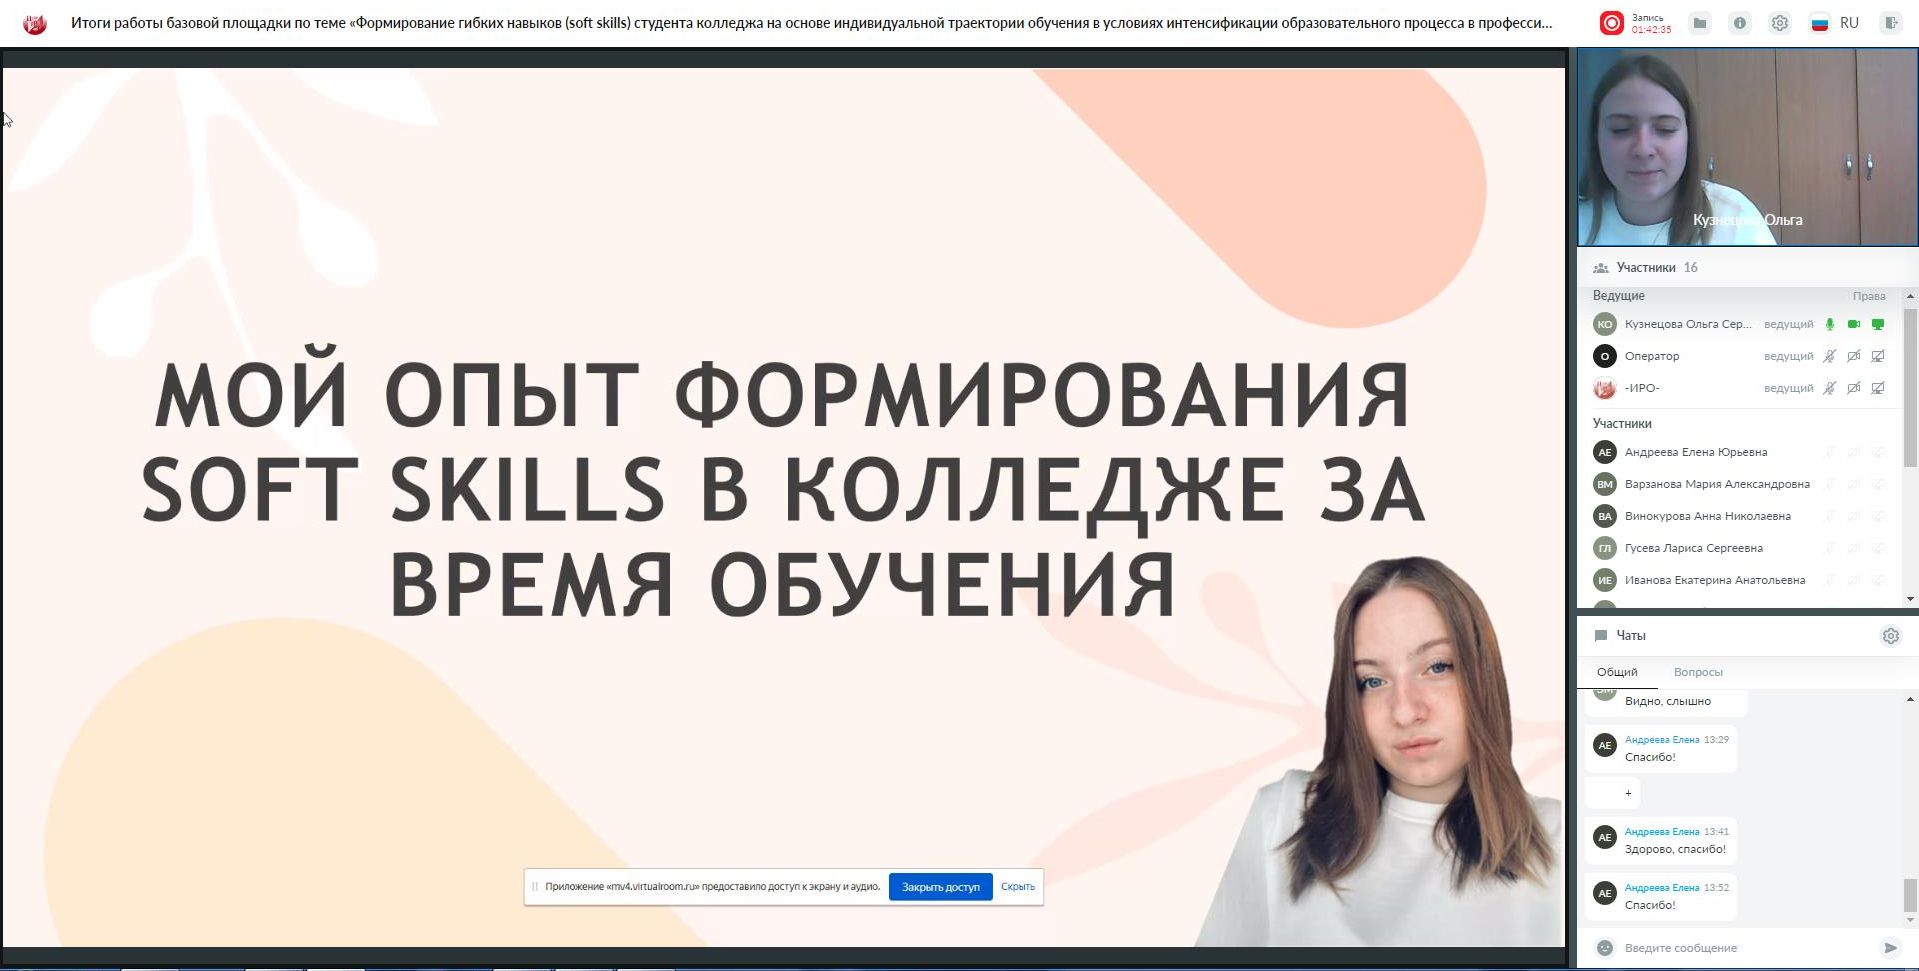Click the presenter webcam video of Кузнецова Ольга
This screenshot has width=1919, height=971.
point(1747,147)
